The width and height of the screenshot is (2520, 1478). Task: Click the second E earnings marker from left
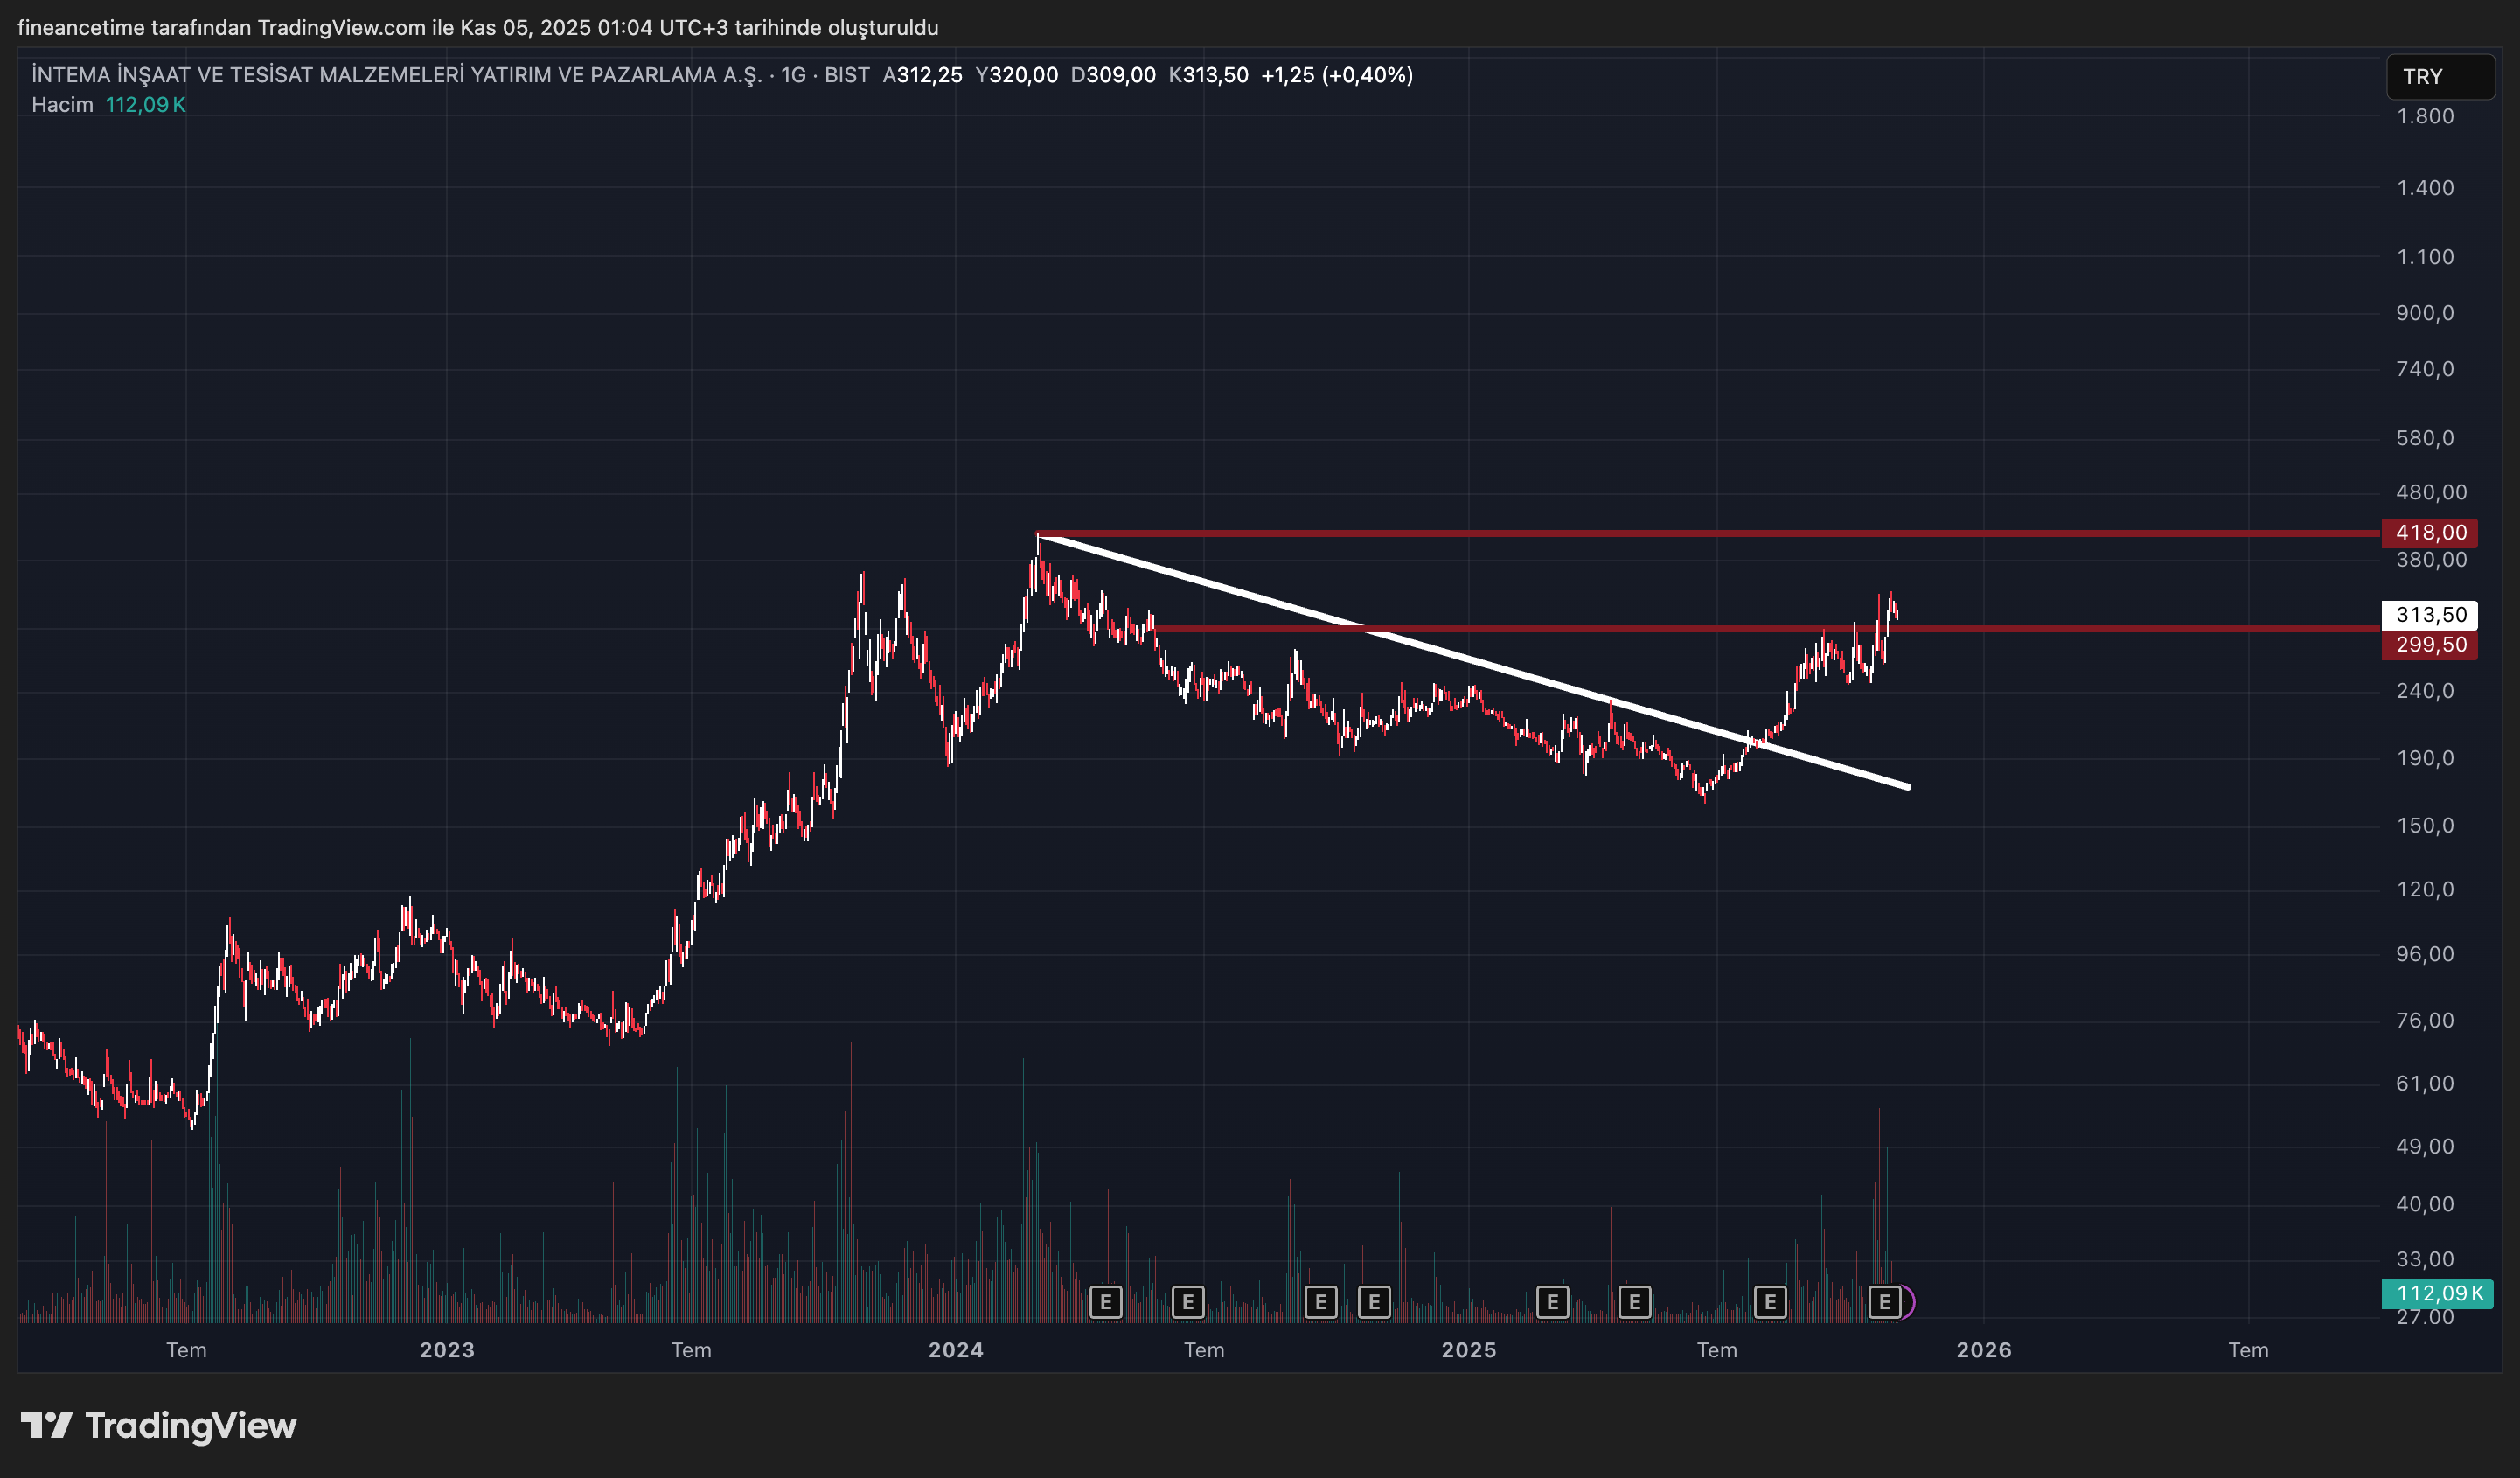tap(1187, 1302)
